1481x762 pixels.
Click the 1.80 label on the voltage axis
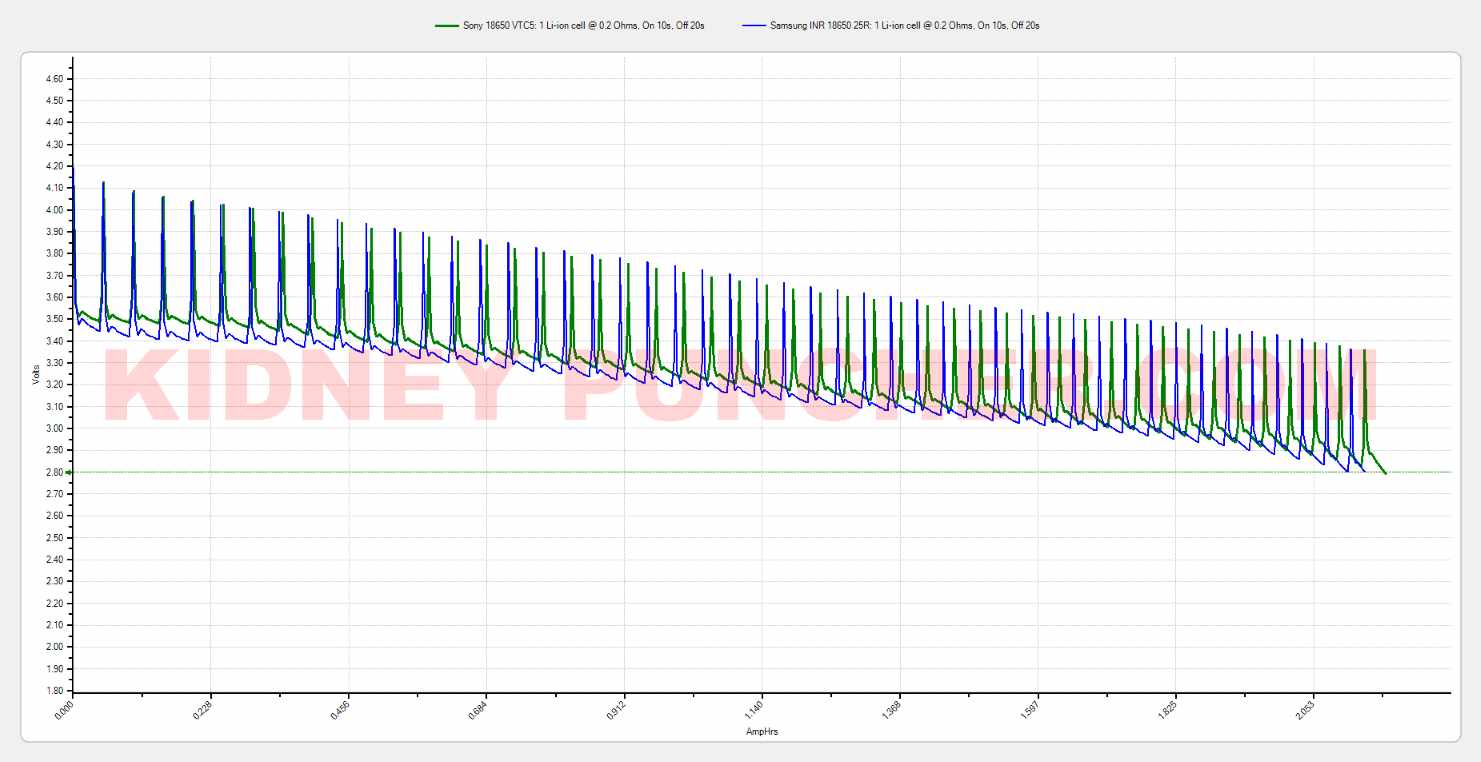pos(55,690)
